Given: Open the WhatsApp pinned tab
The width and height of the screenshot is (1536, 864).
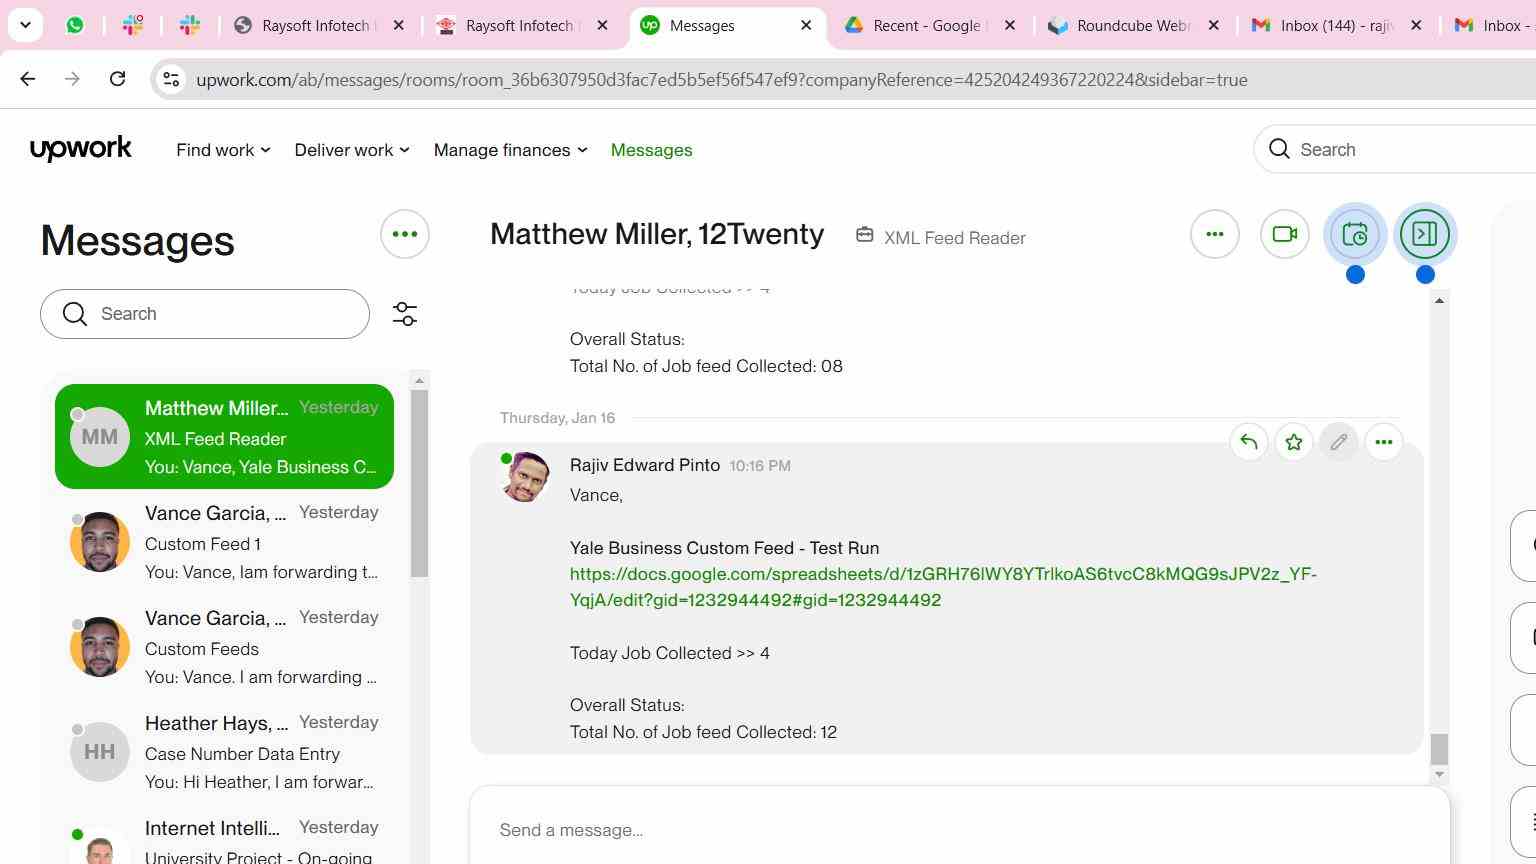Looking at the screenshot, I should tap(75, 26).
